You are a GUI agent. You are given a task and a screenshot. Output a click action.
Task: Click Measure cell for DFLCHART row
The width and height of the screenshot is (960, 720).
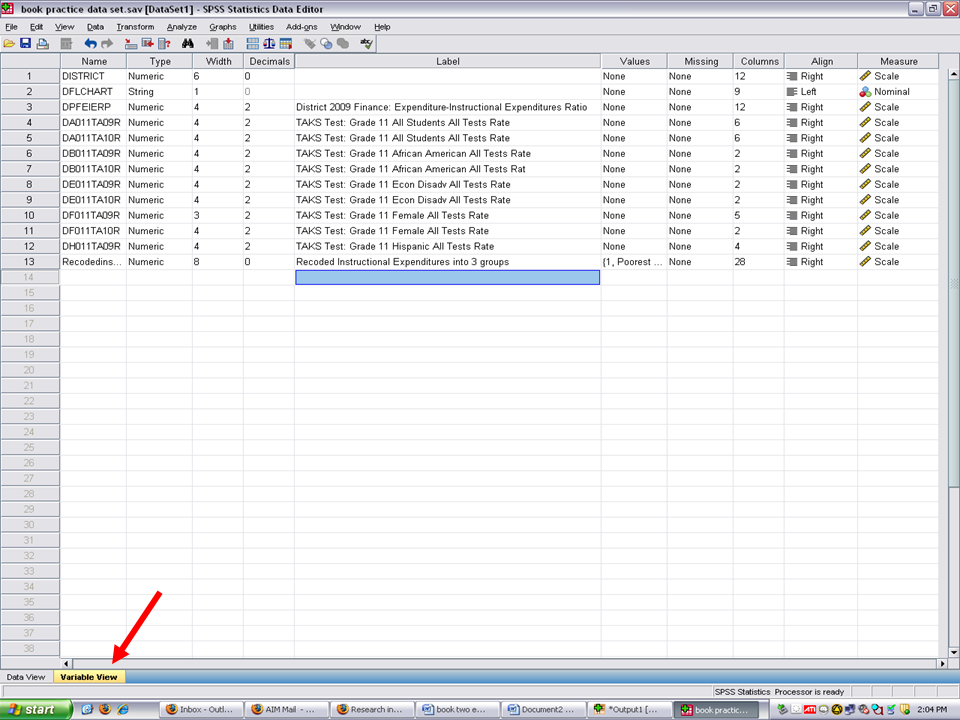(x=898, y=92)
